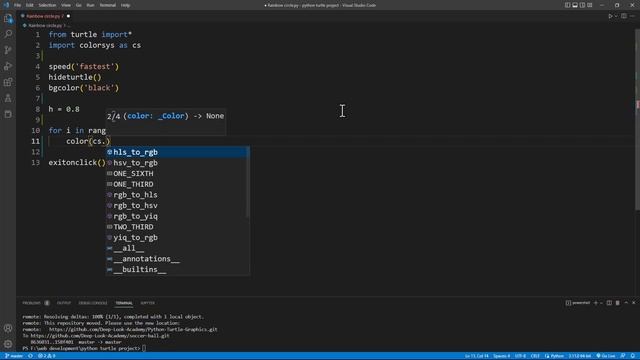Open the Accounts icon in activity bar
The image size is (640, 360).
pos(8,328)
